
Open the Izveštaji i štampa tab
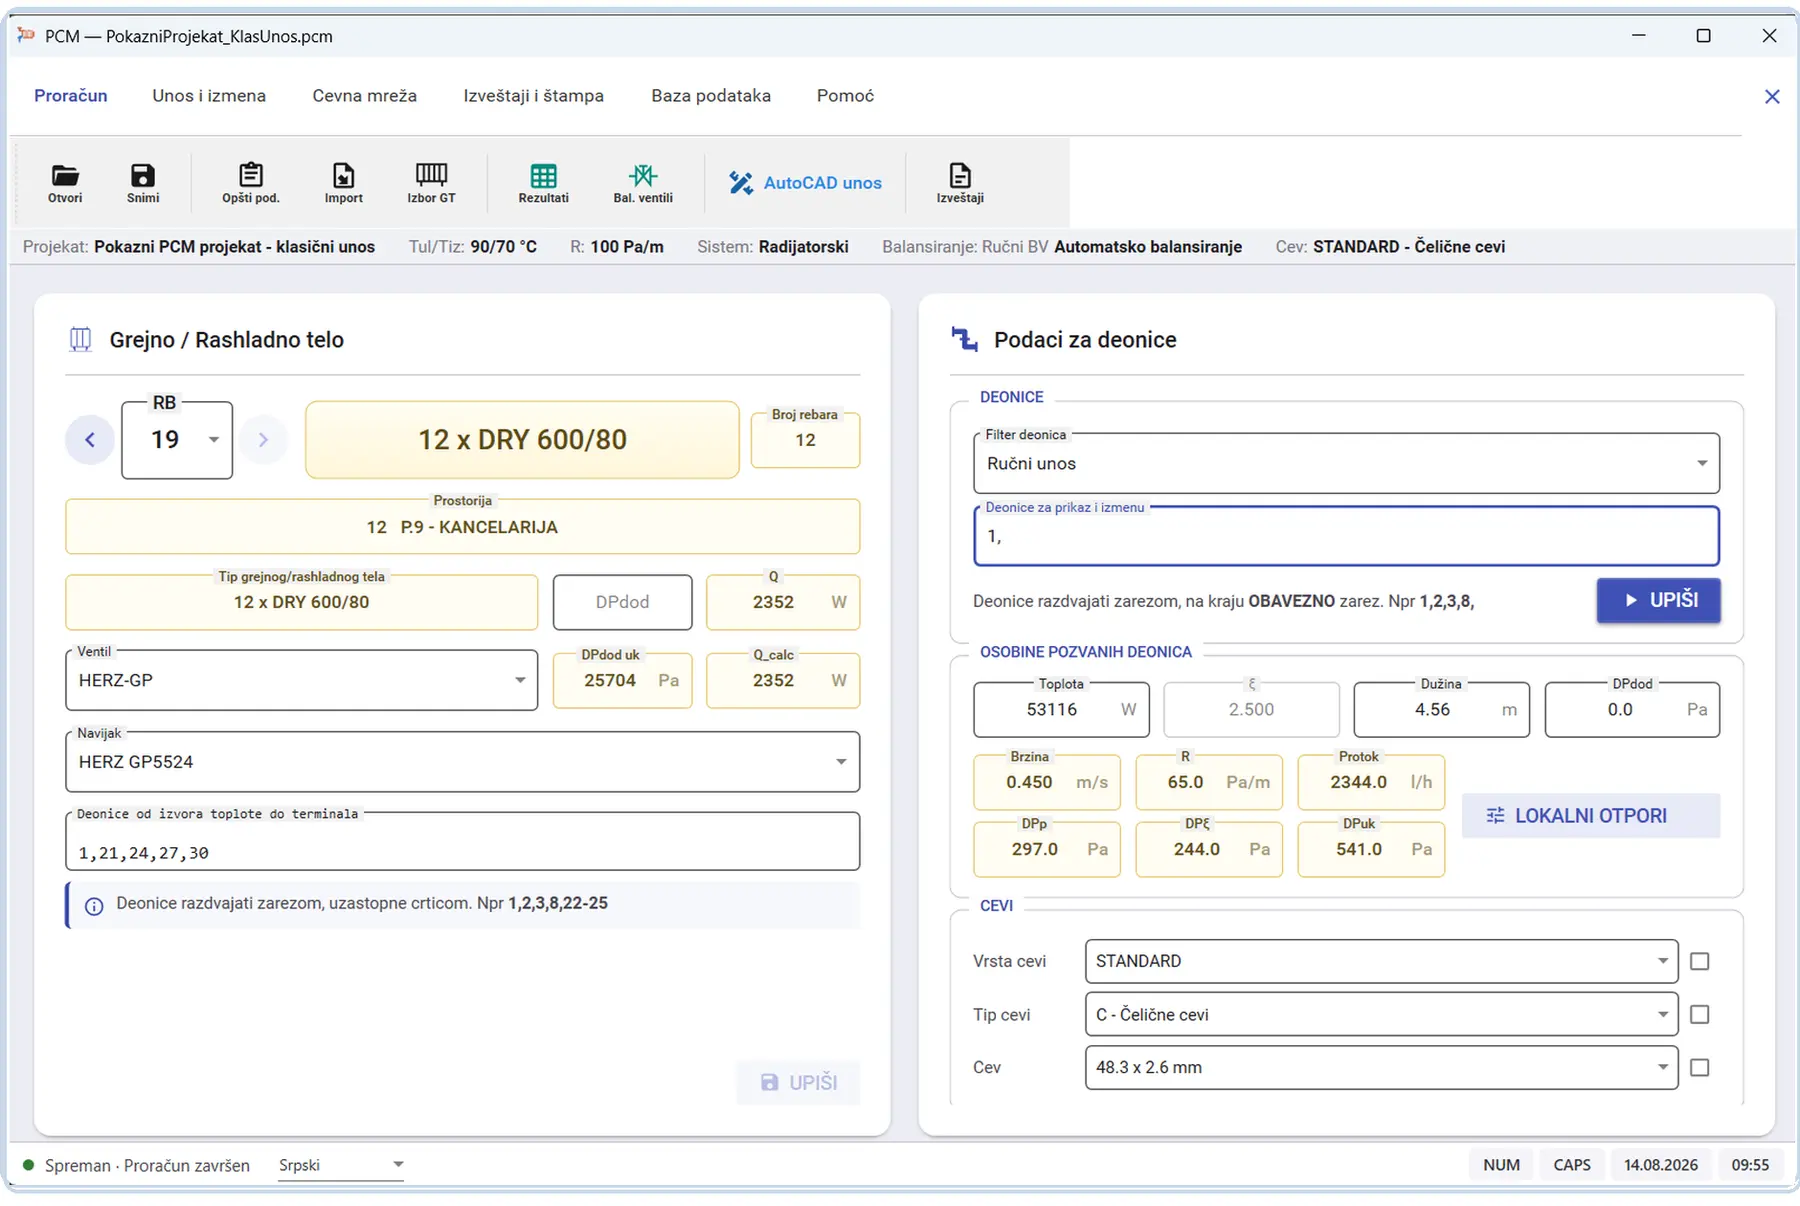[x=533, y=96]
